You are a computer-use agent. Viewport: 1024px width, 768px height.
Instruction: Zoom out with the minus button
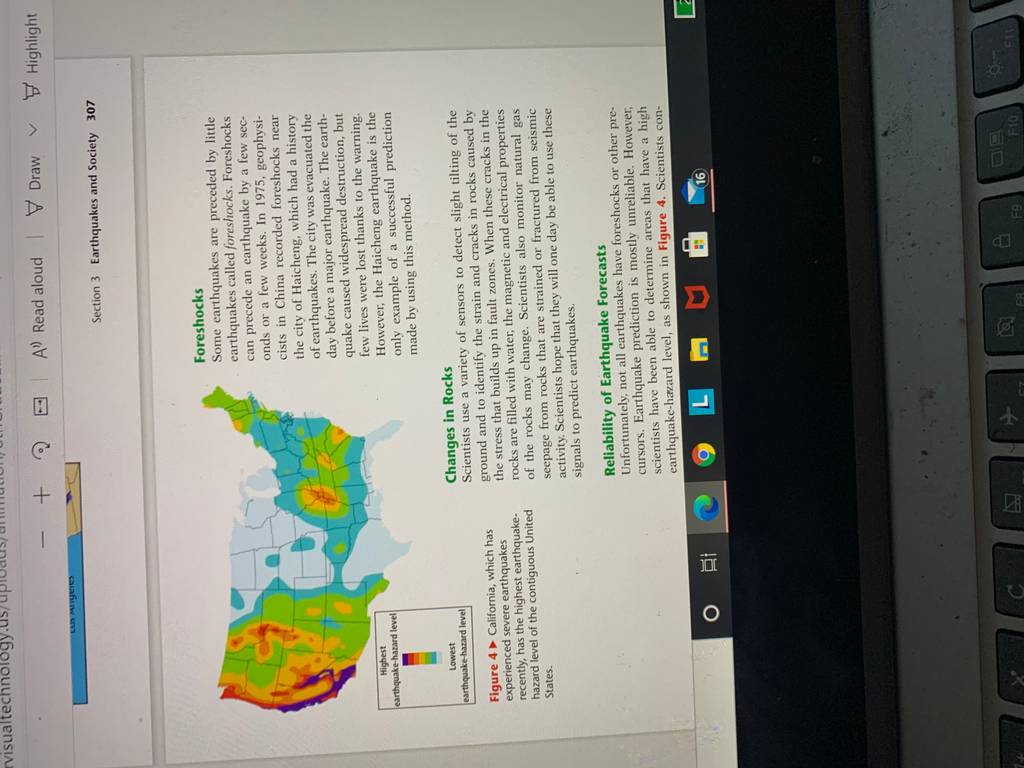[41, 539]
